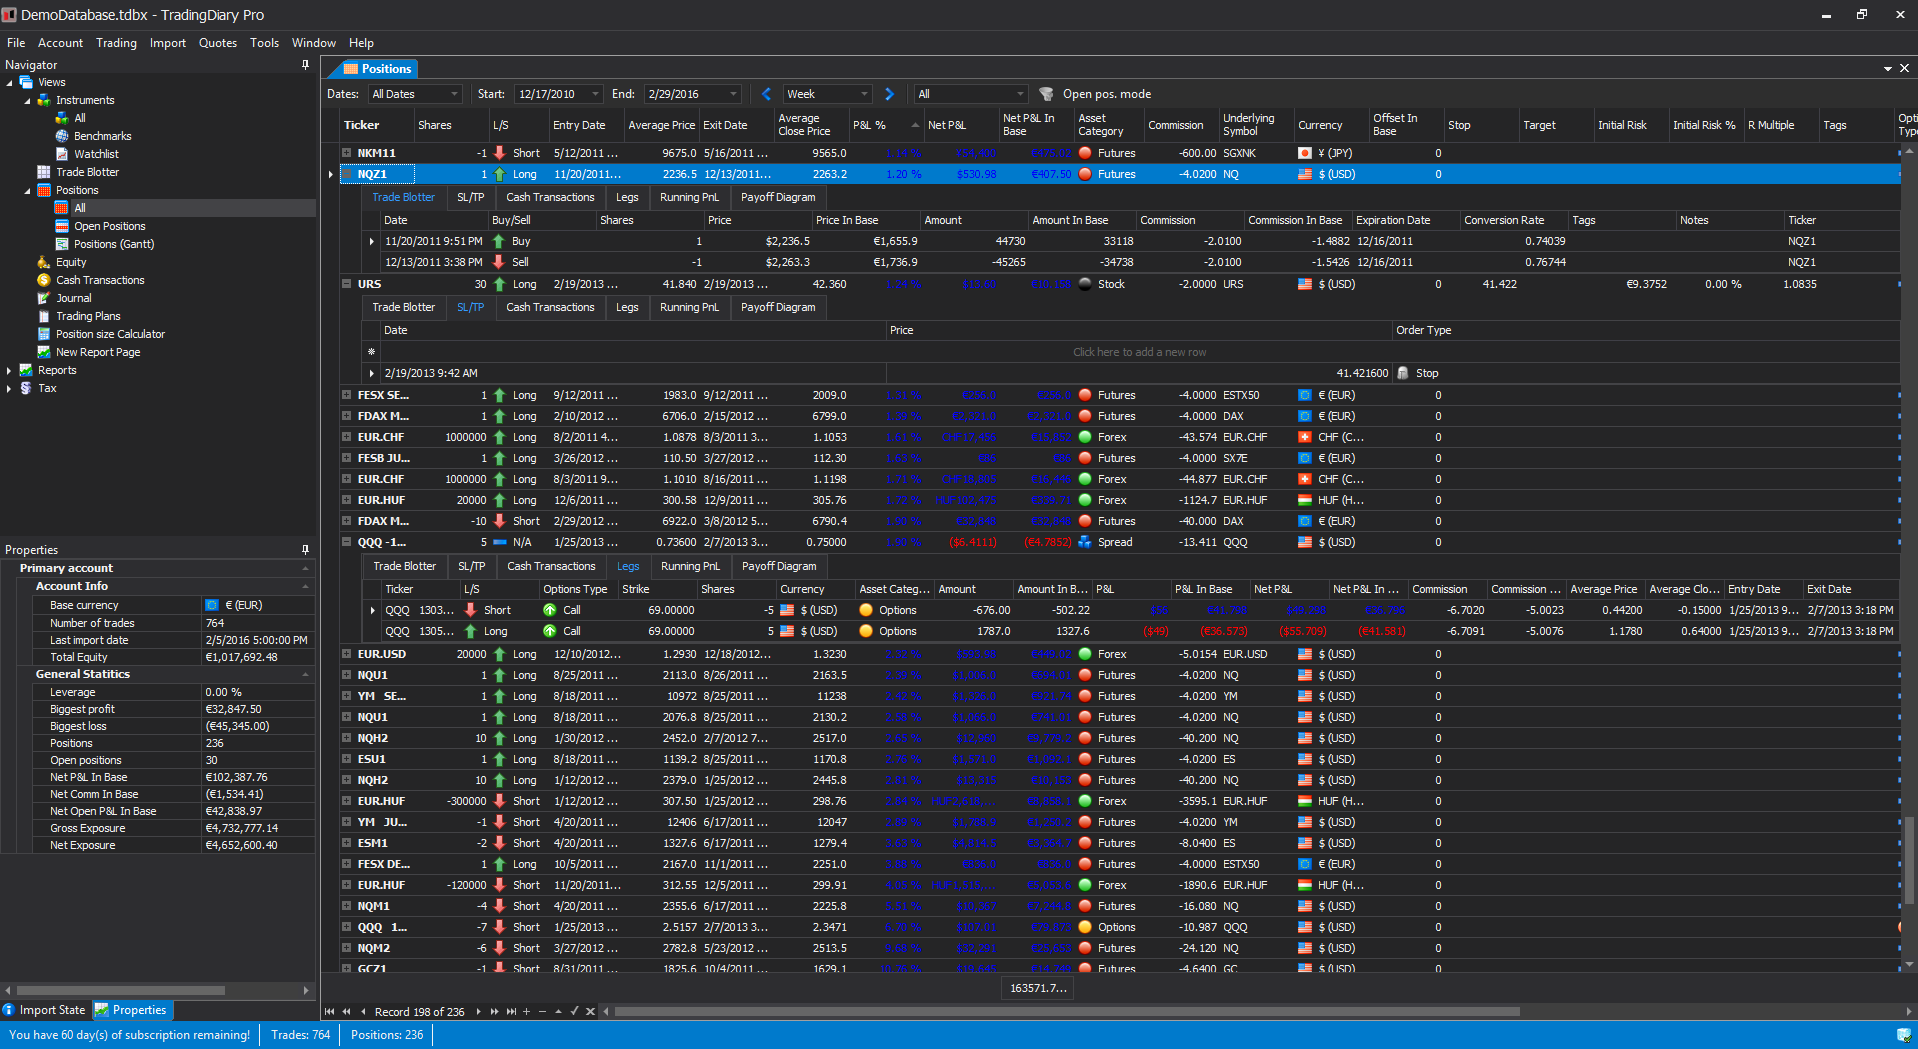Image resolution: width=1918 pixels, height=1049 pixels.
Task: Open Cash Transactions in Navigator
Action: (100, 280)
